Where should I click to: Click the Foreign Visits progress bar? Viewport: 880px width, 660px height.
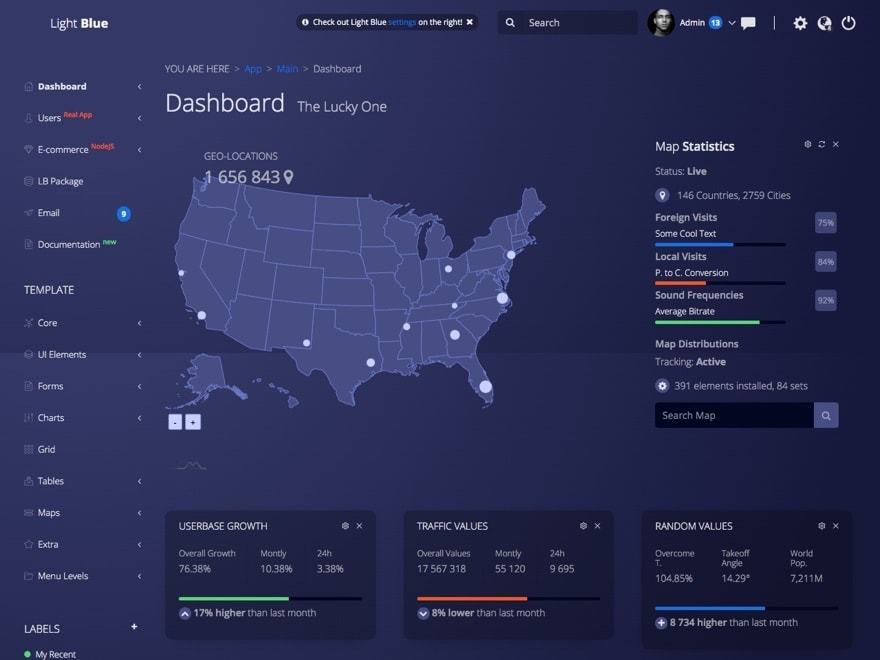pos(720,244)
